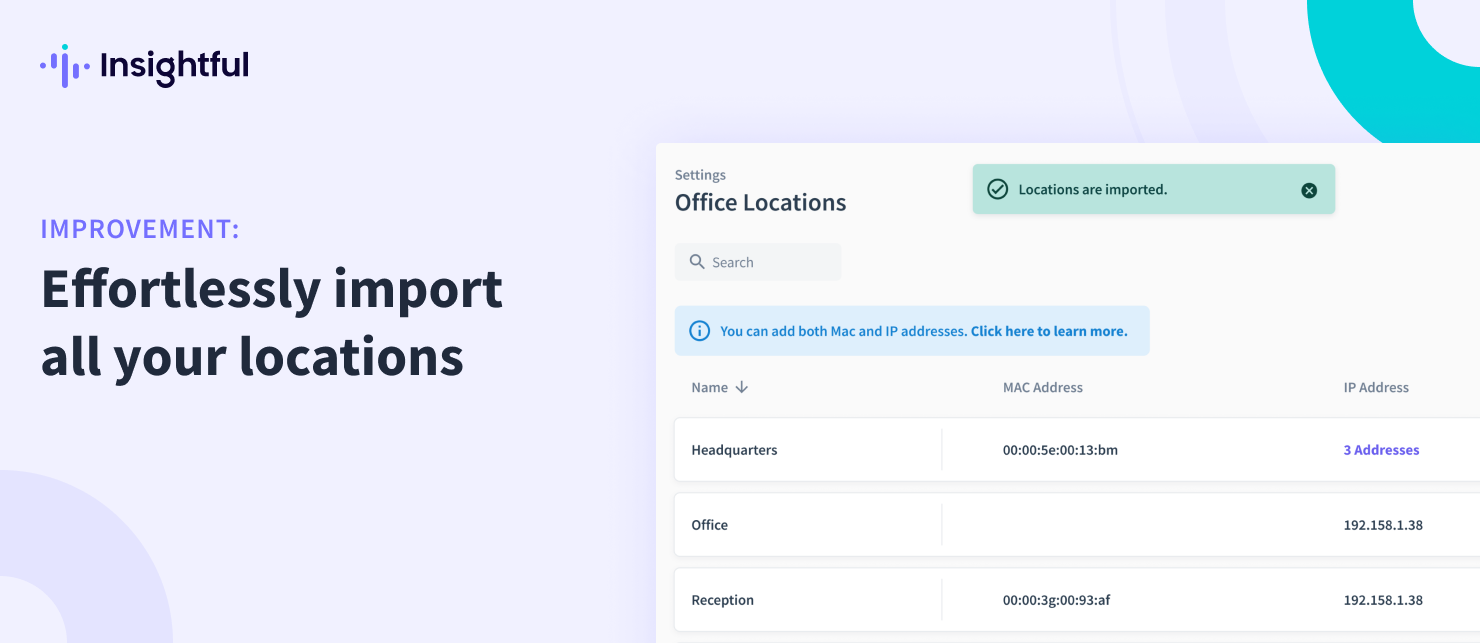Click the Reception IP 192.158.1.38
Viewport: 1480px width, 643px height.
1383,600
